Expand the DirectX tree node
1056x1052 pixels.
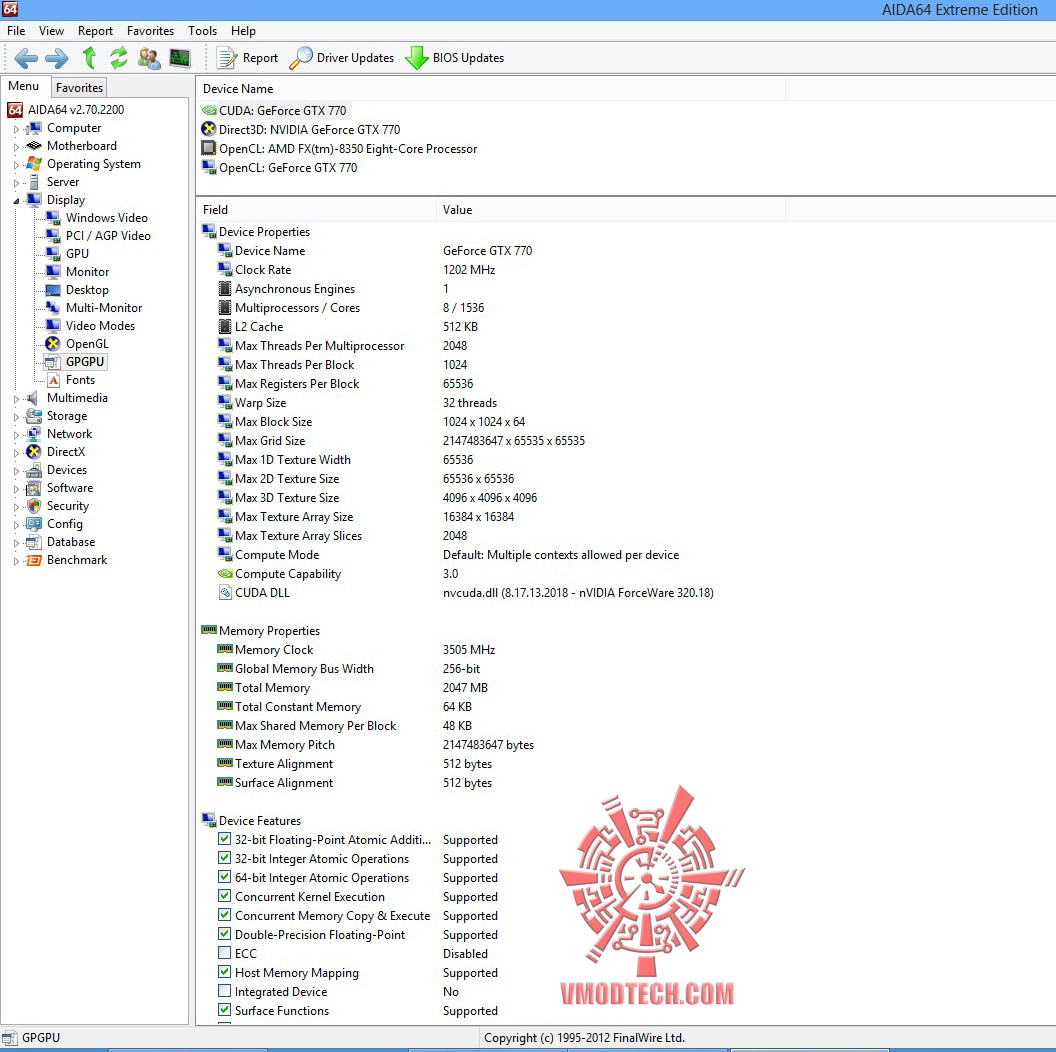(x=16, y=453)
